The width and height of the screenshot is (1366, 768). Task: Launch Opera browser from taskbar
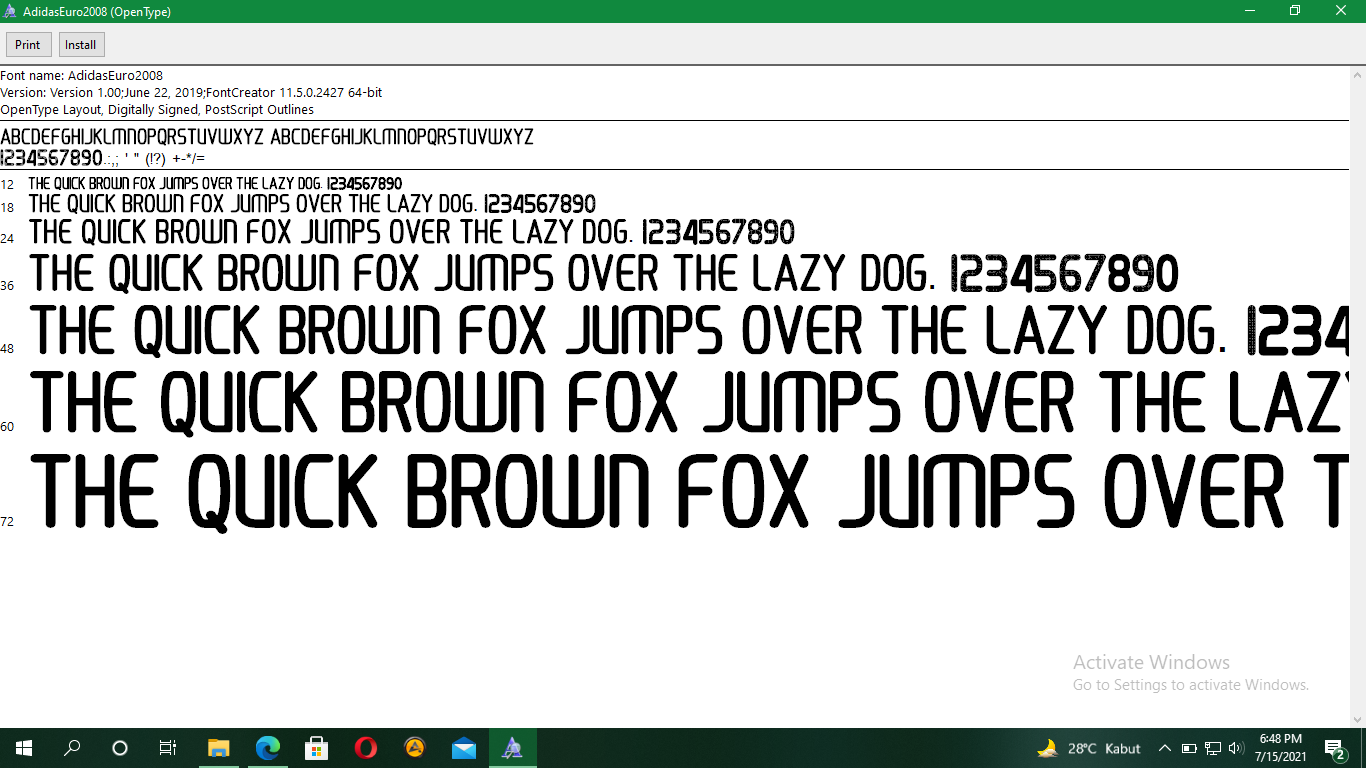tap(365, 748)
